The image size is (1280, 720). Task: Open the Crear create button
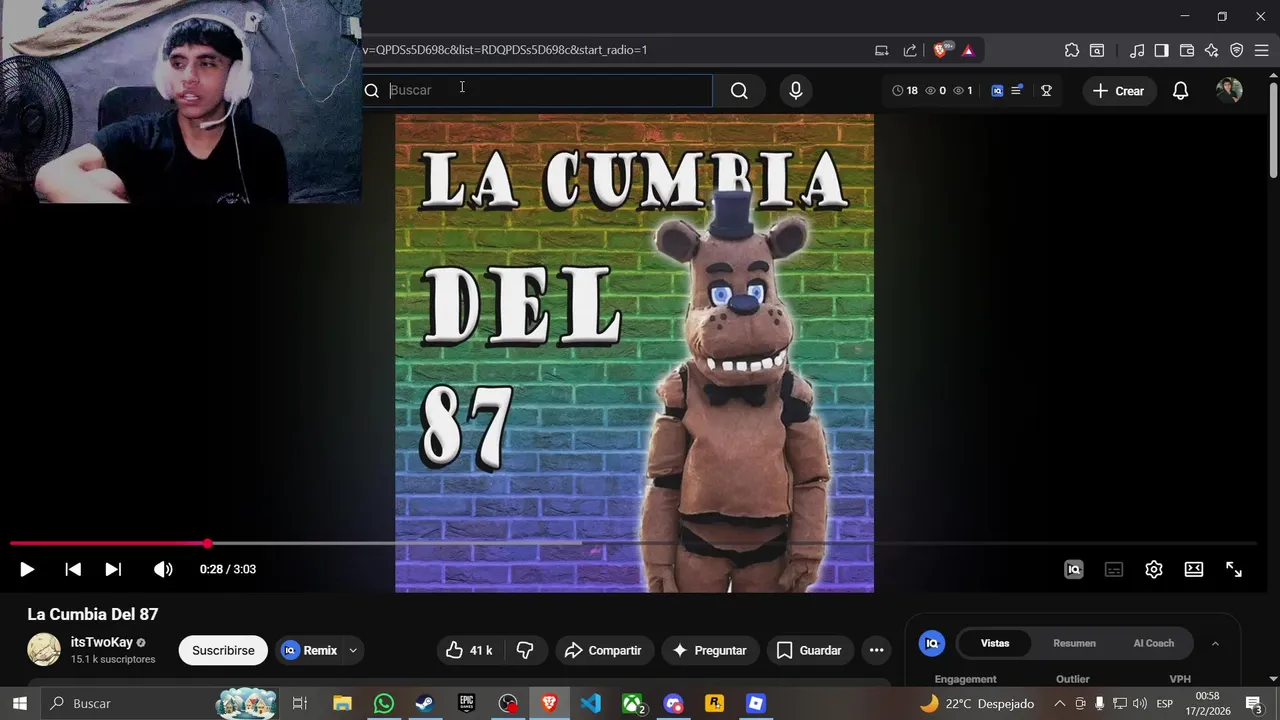pos(1119,91)
